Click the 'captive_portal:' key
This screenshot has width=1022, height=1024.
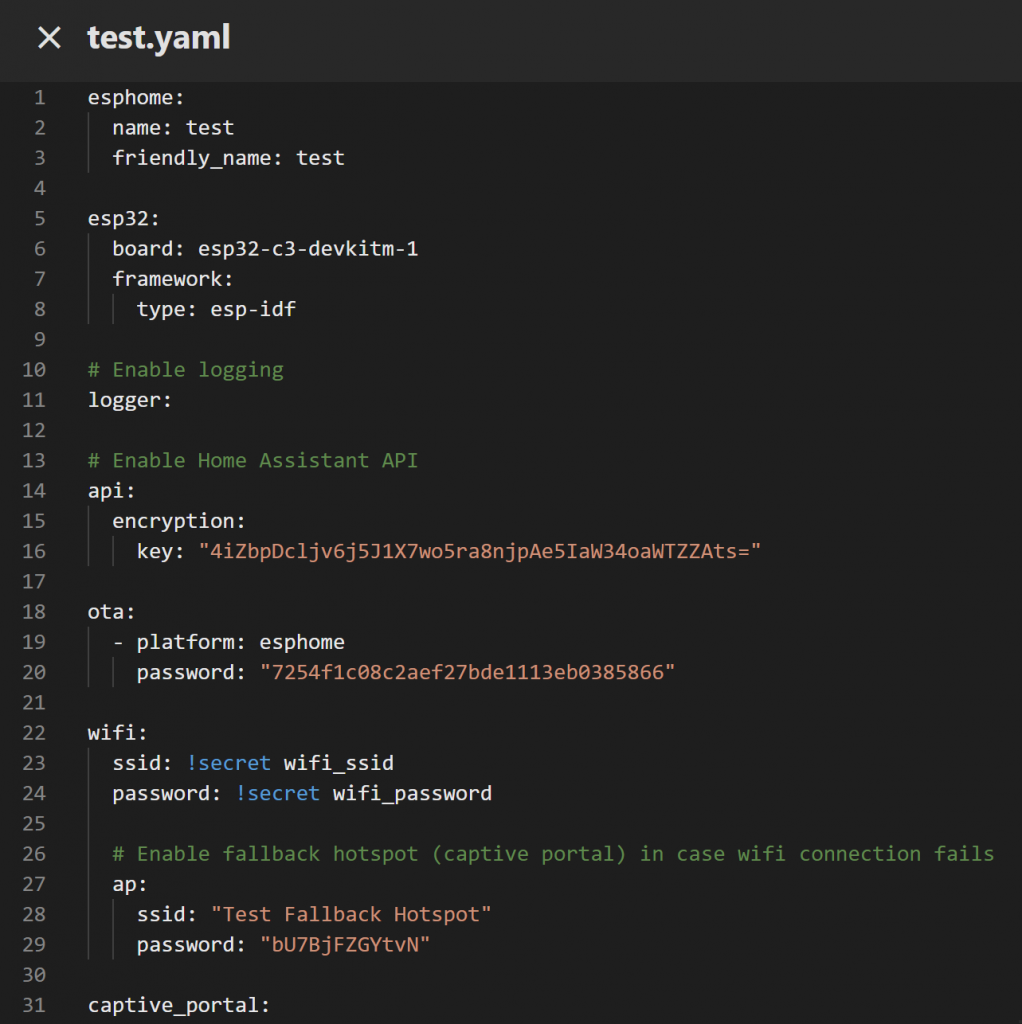179,1005
